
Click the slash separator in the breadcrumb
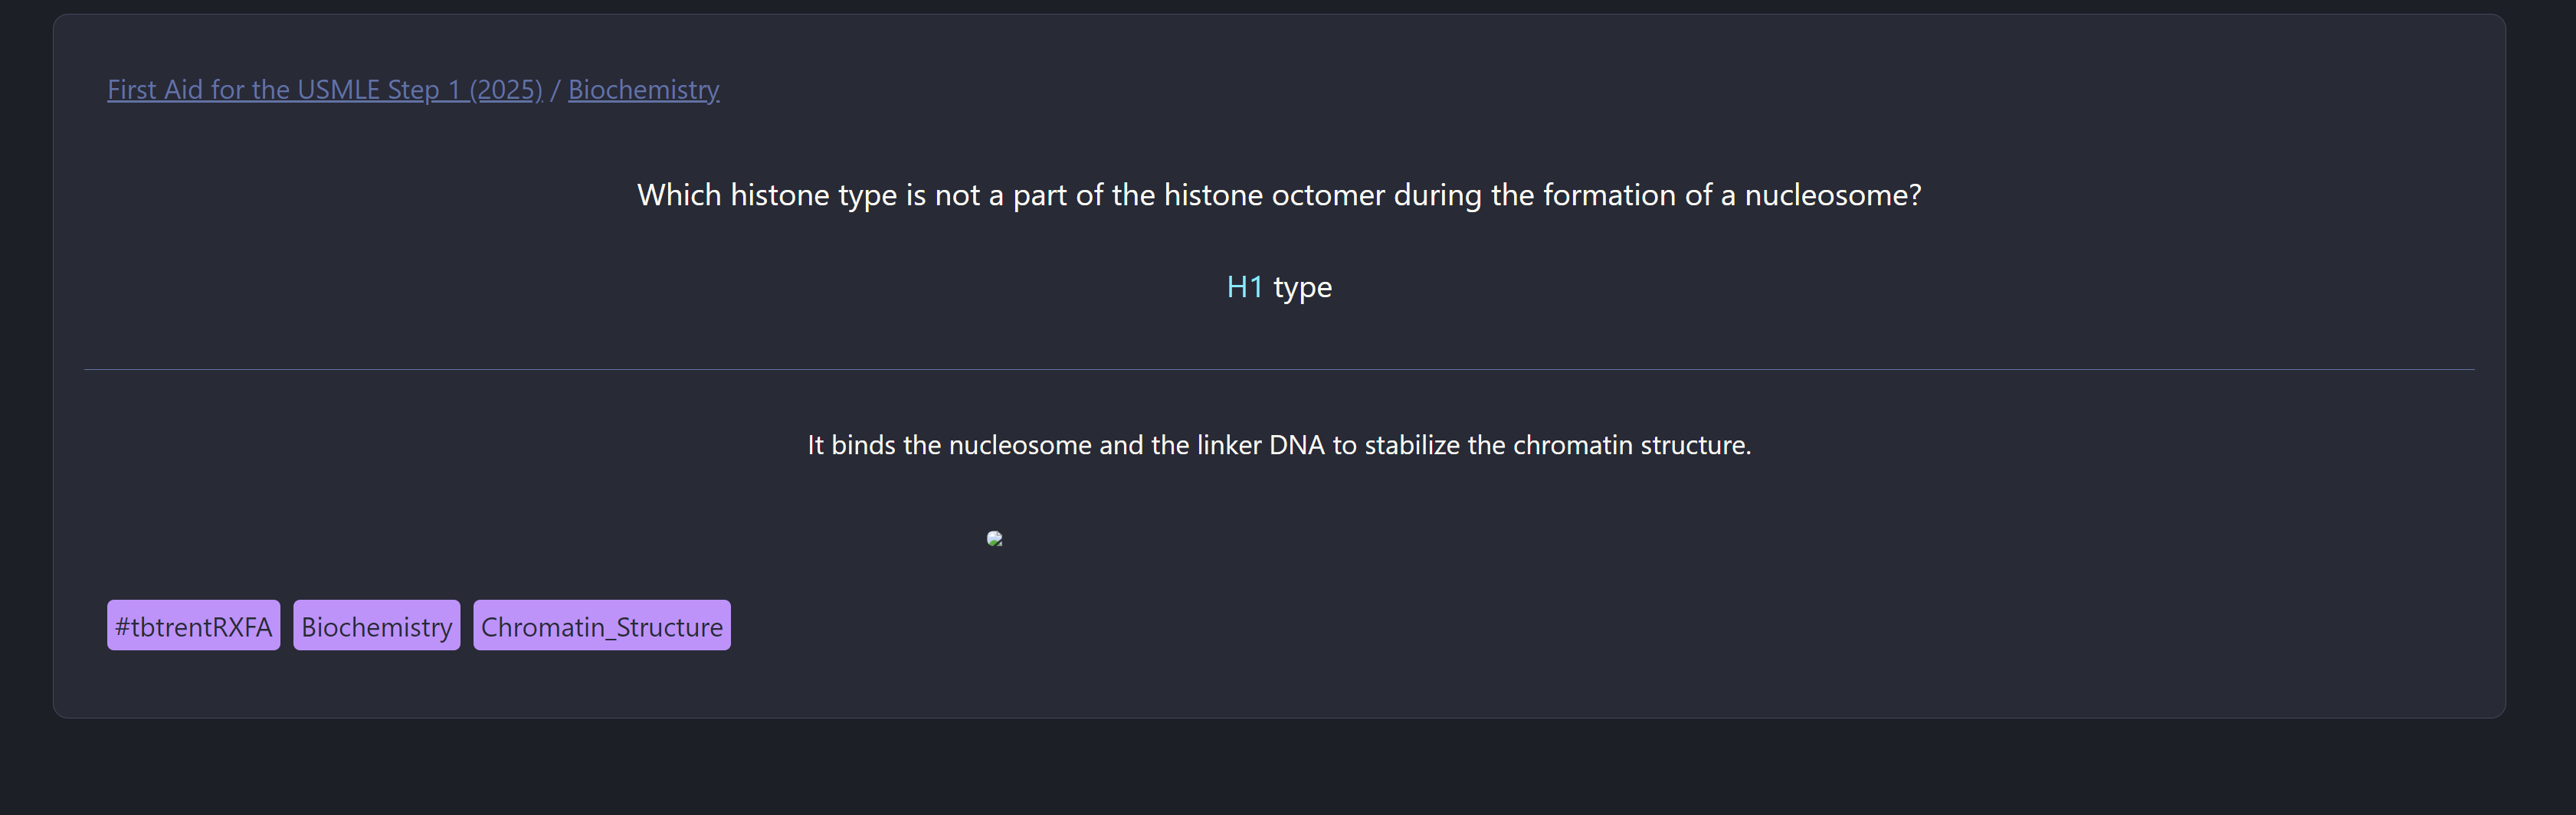tap(555, 90)
